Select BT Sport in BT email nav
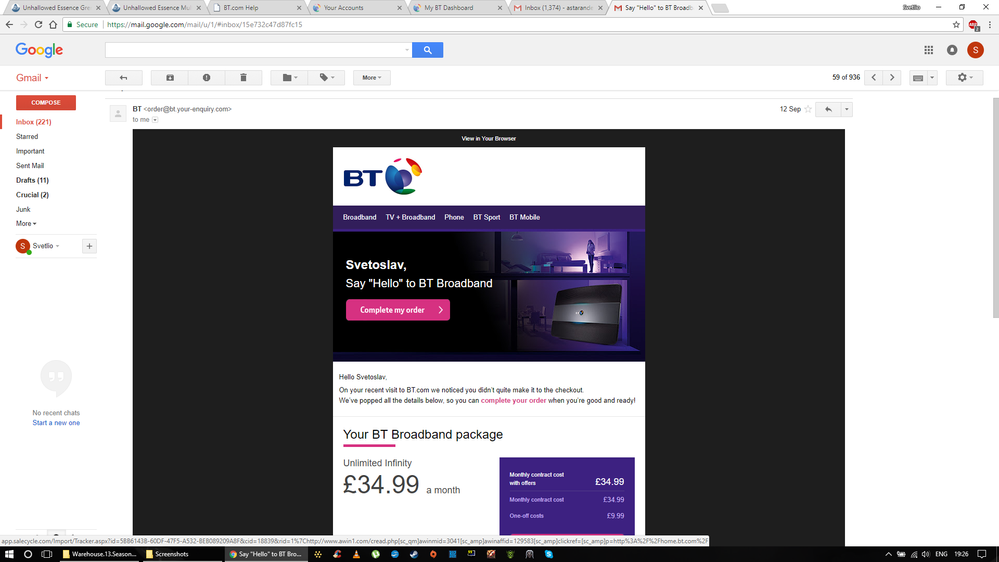Viewport: 999px width, 562px height. point(487,217)
